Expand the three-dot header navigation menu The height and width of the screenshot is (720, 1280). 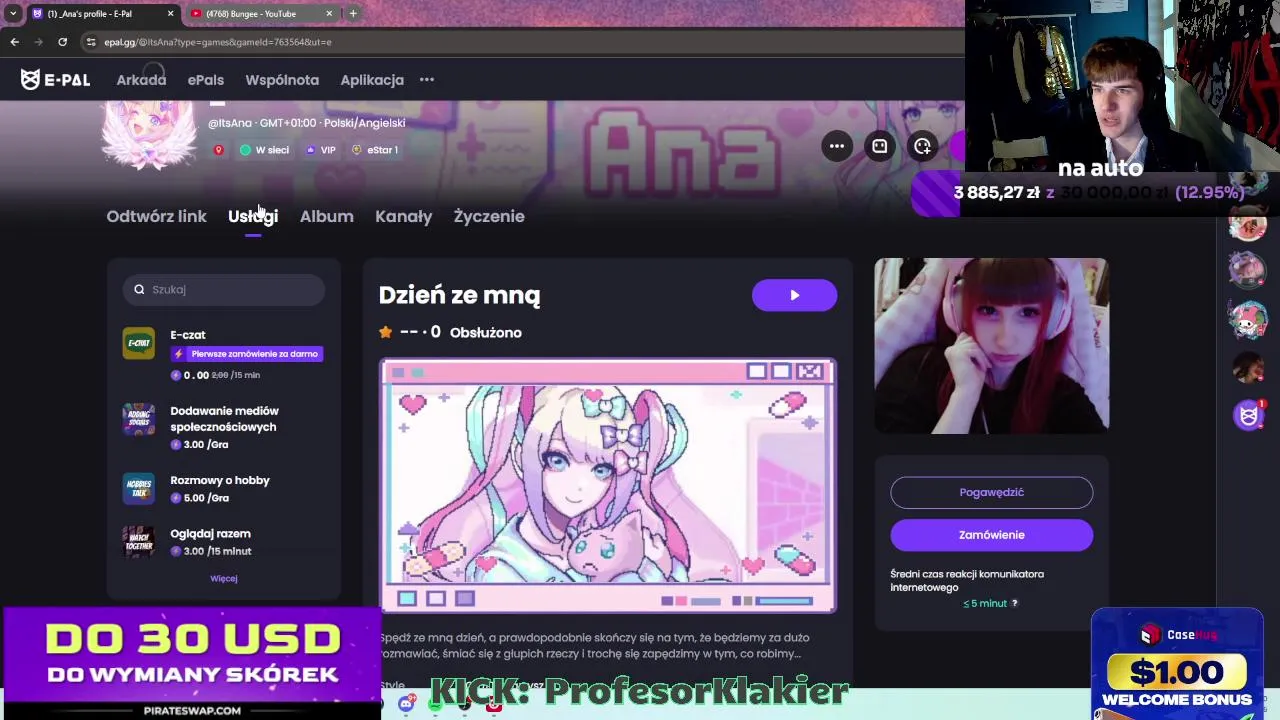point(427,80)
